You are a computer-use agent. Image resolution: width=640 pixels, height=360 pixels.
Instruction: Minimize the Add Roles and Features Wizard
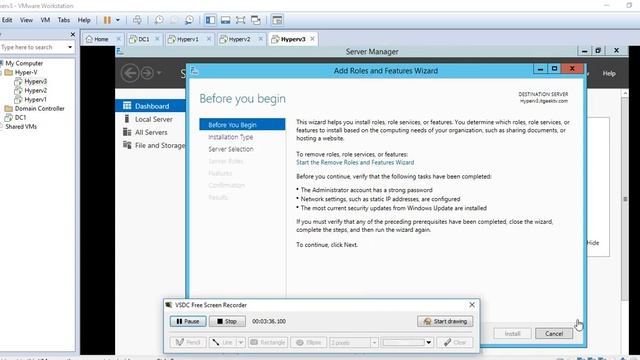coord(540,69)
